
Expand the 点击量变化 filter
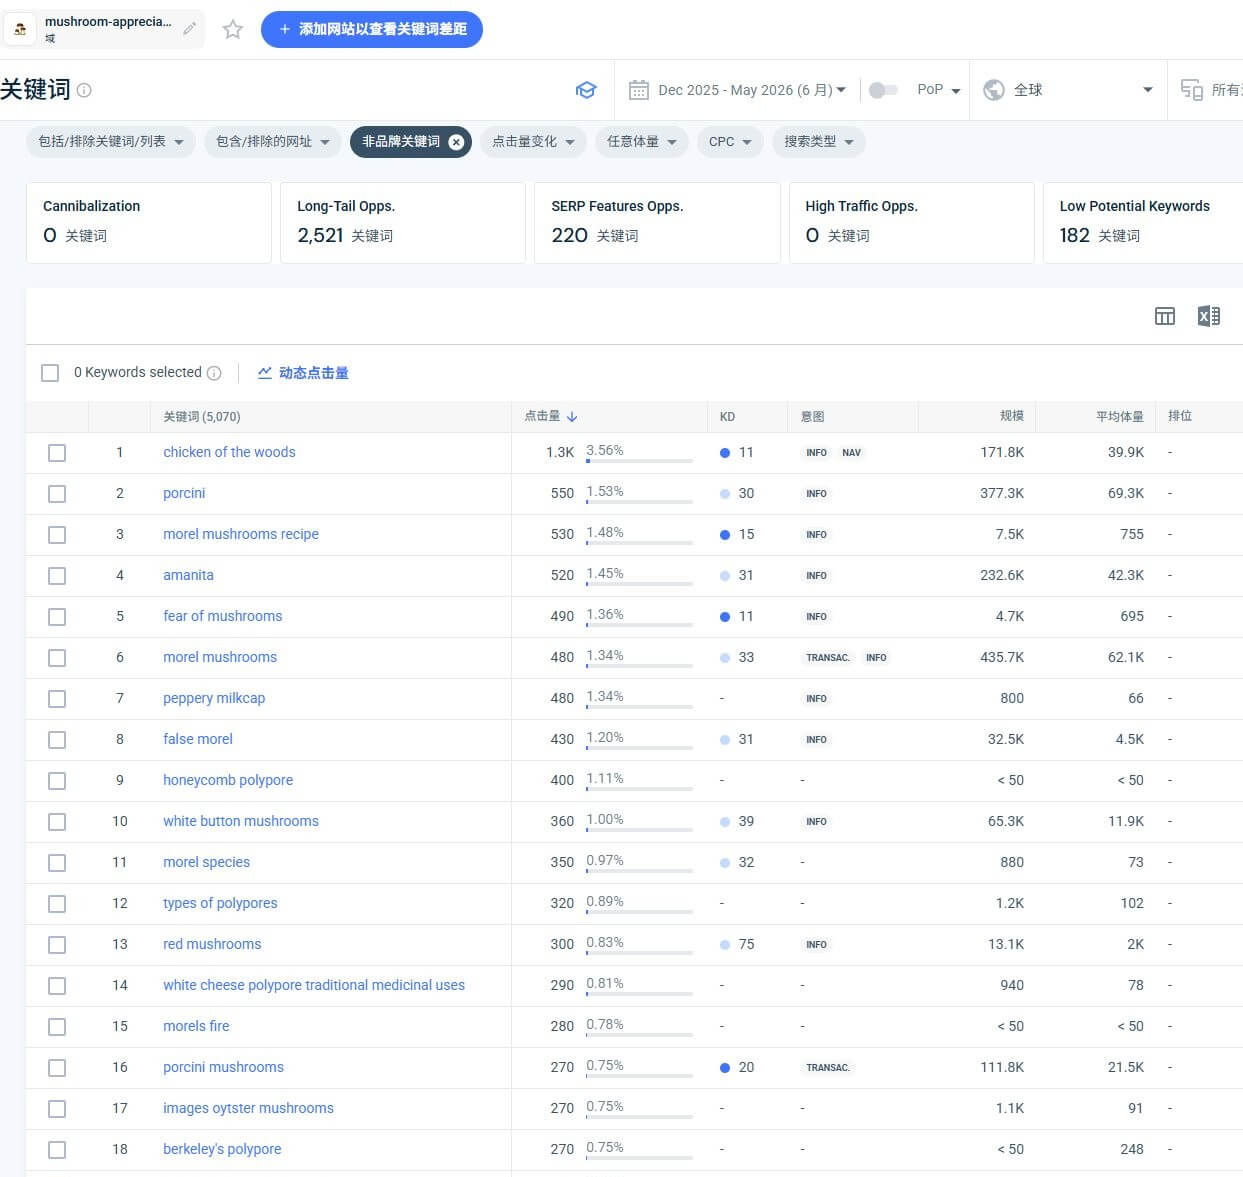click(533, 142)
